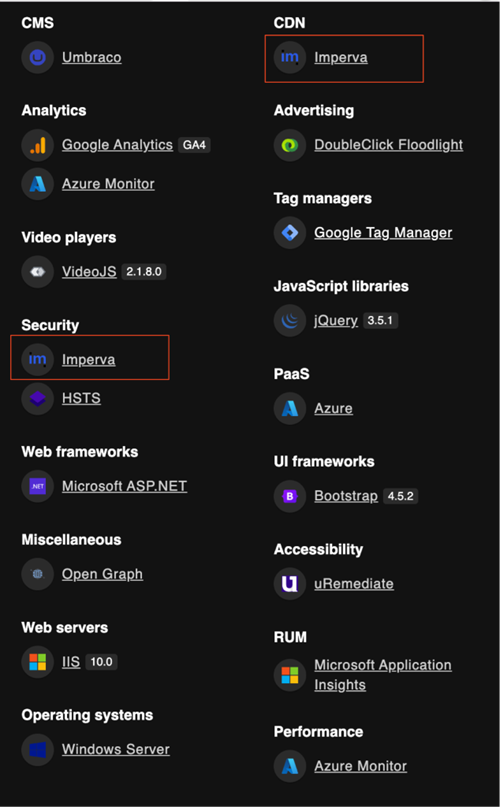Click the Azure icon under PaaS
This screenshot has height=807, width=500.
pos(290,409)
